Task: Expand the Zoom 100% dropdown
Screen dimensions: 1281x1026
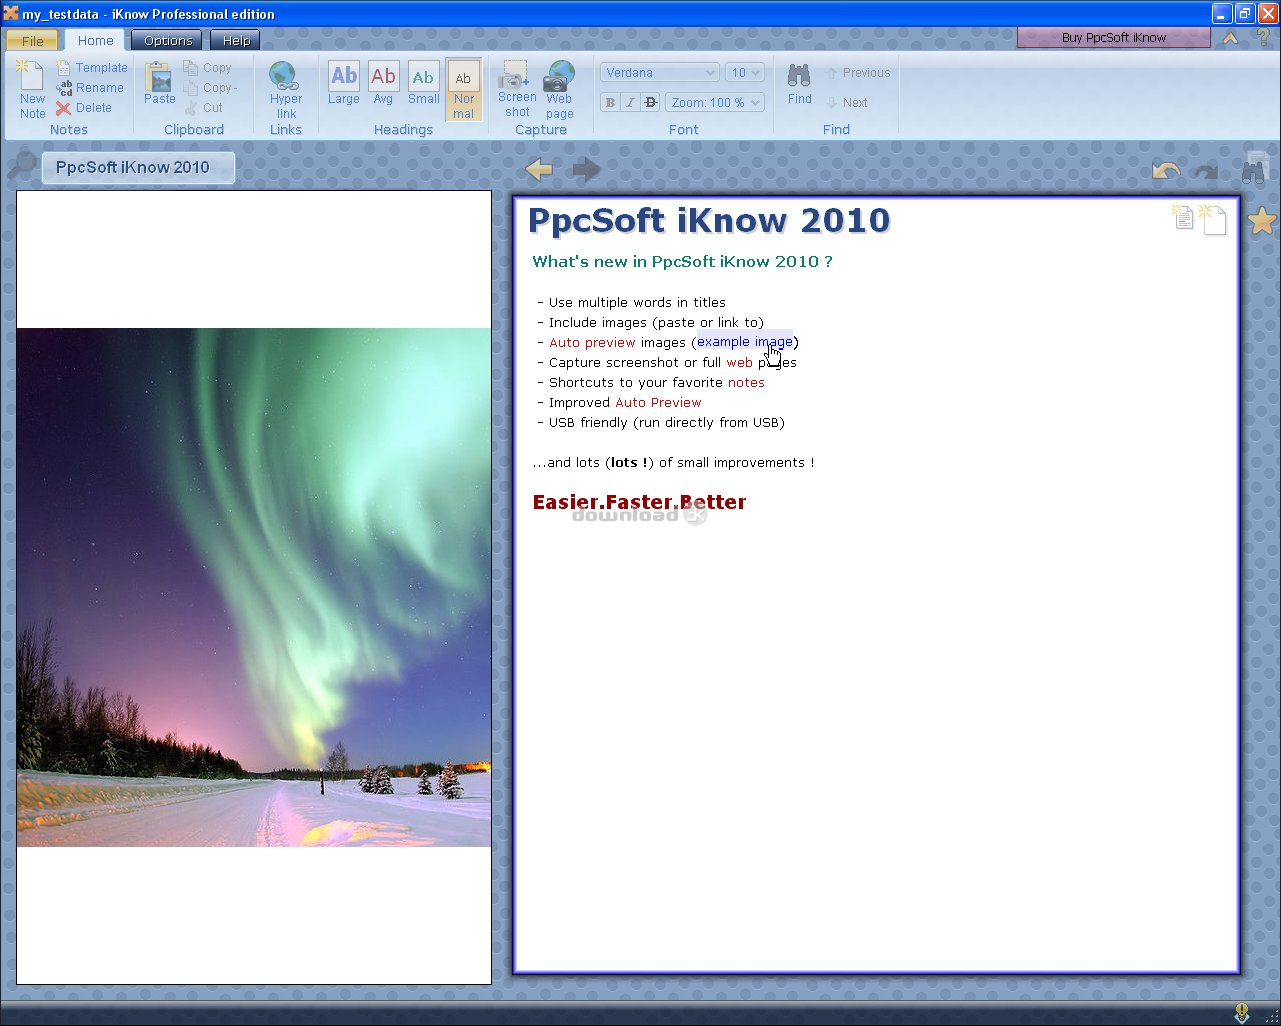Action: (x=714, y=102)
